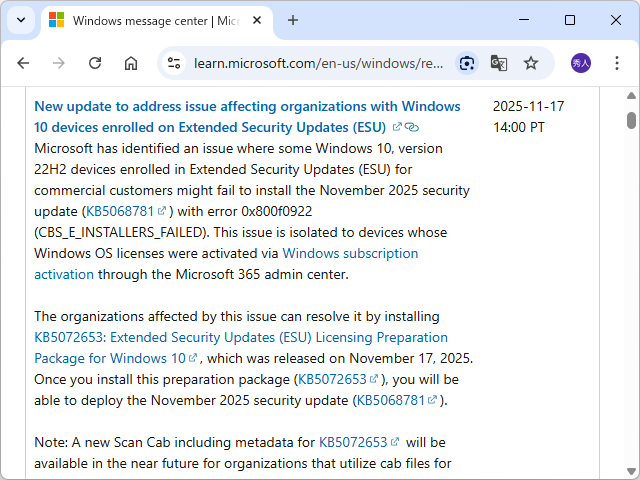The width and height of the screenshot is (640, 480).
Task: Bookmark this tab with star icon
Action: coord(531,63)
